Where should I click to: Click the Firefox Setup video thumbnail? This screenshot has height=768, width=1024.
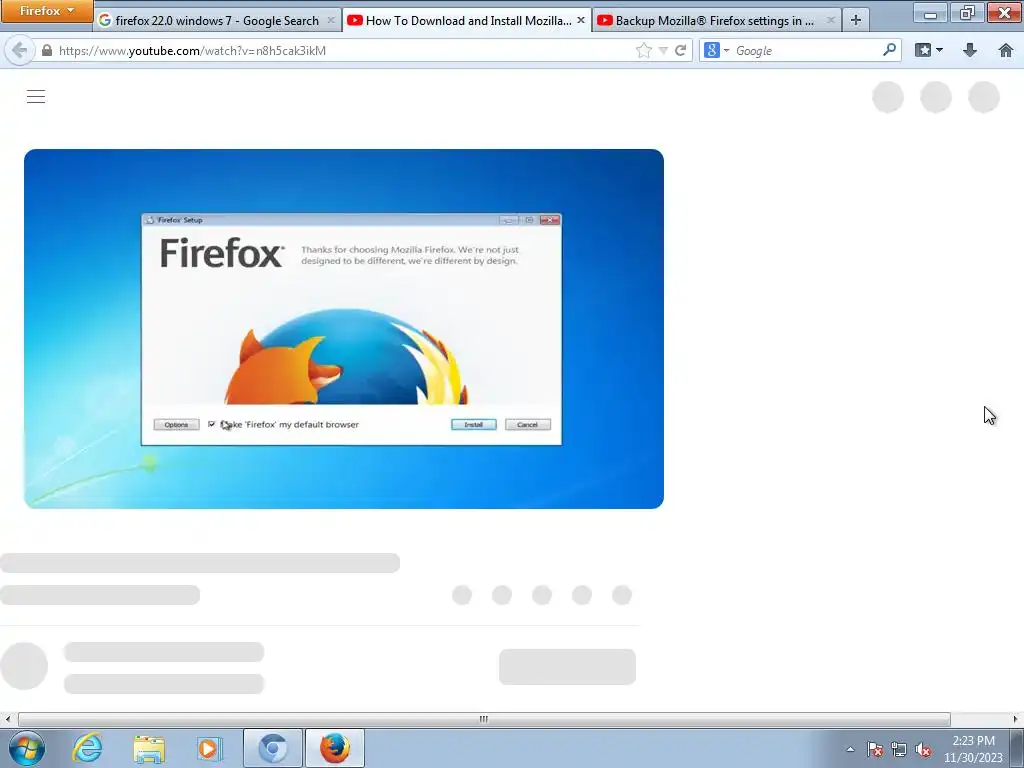(344, 328)
